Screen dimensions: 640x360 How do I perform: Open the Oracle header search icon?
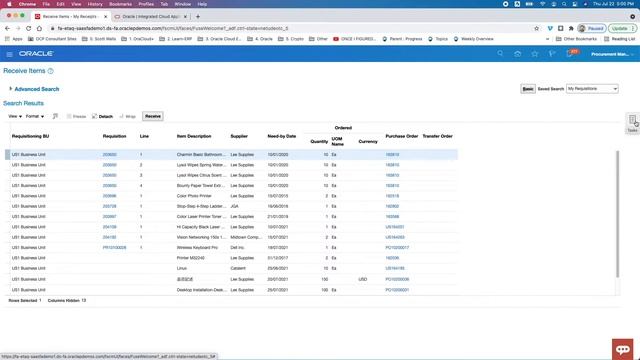pos(500,53)
